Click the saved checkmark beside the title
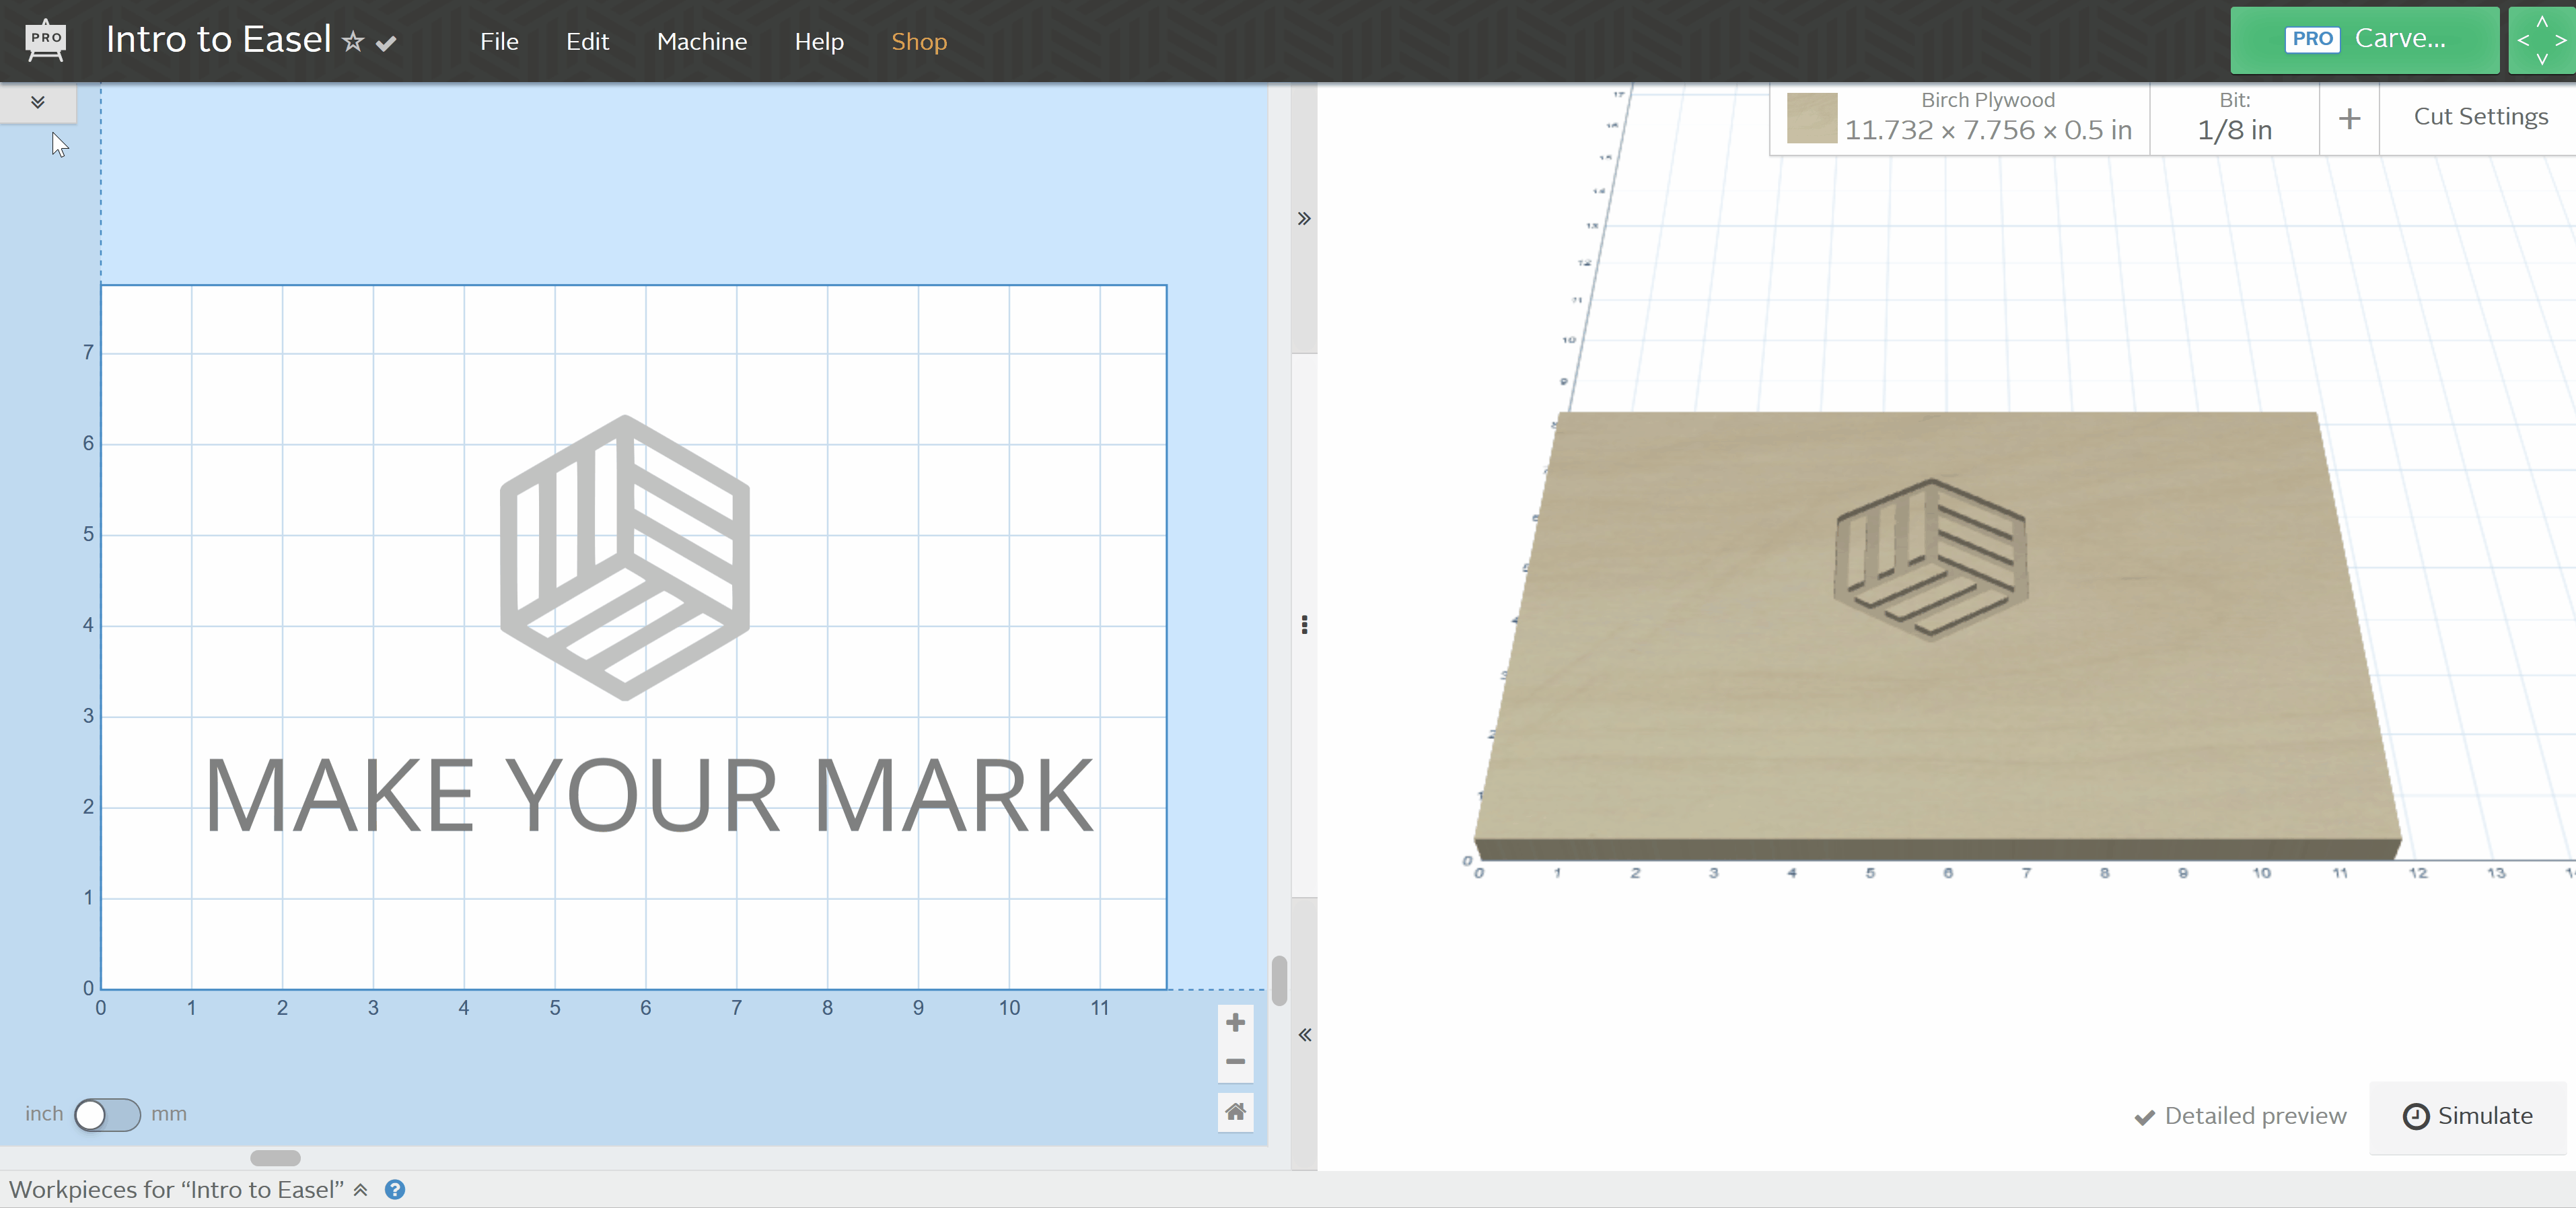2576x1208 pixels. point(386,43)
